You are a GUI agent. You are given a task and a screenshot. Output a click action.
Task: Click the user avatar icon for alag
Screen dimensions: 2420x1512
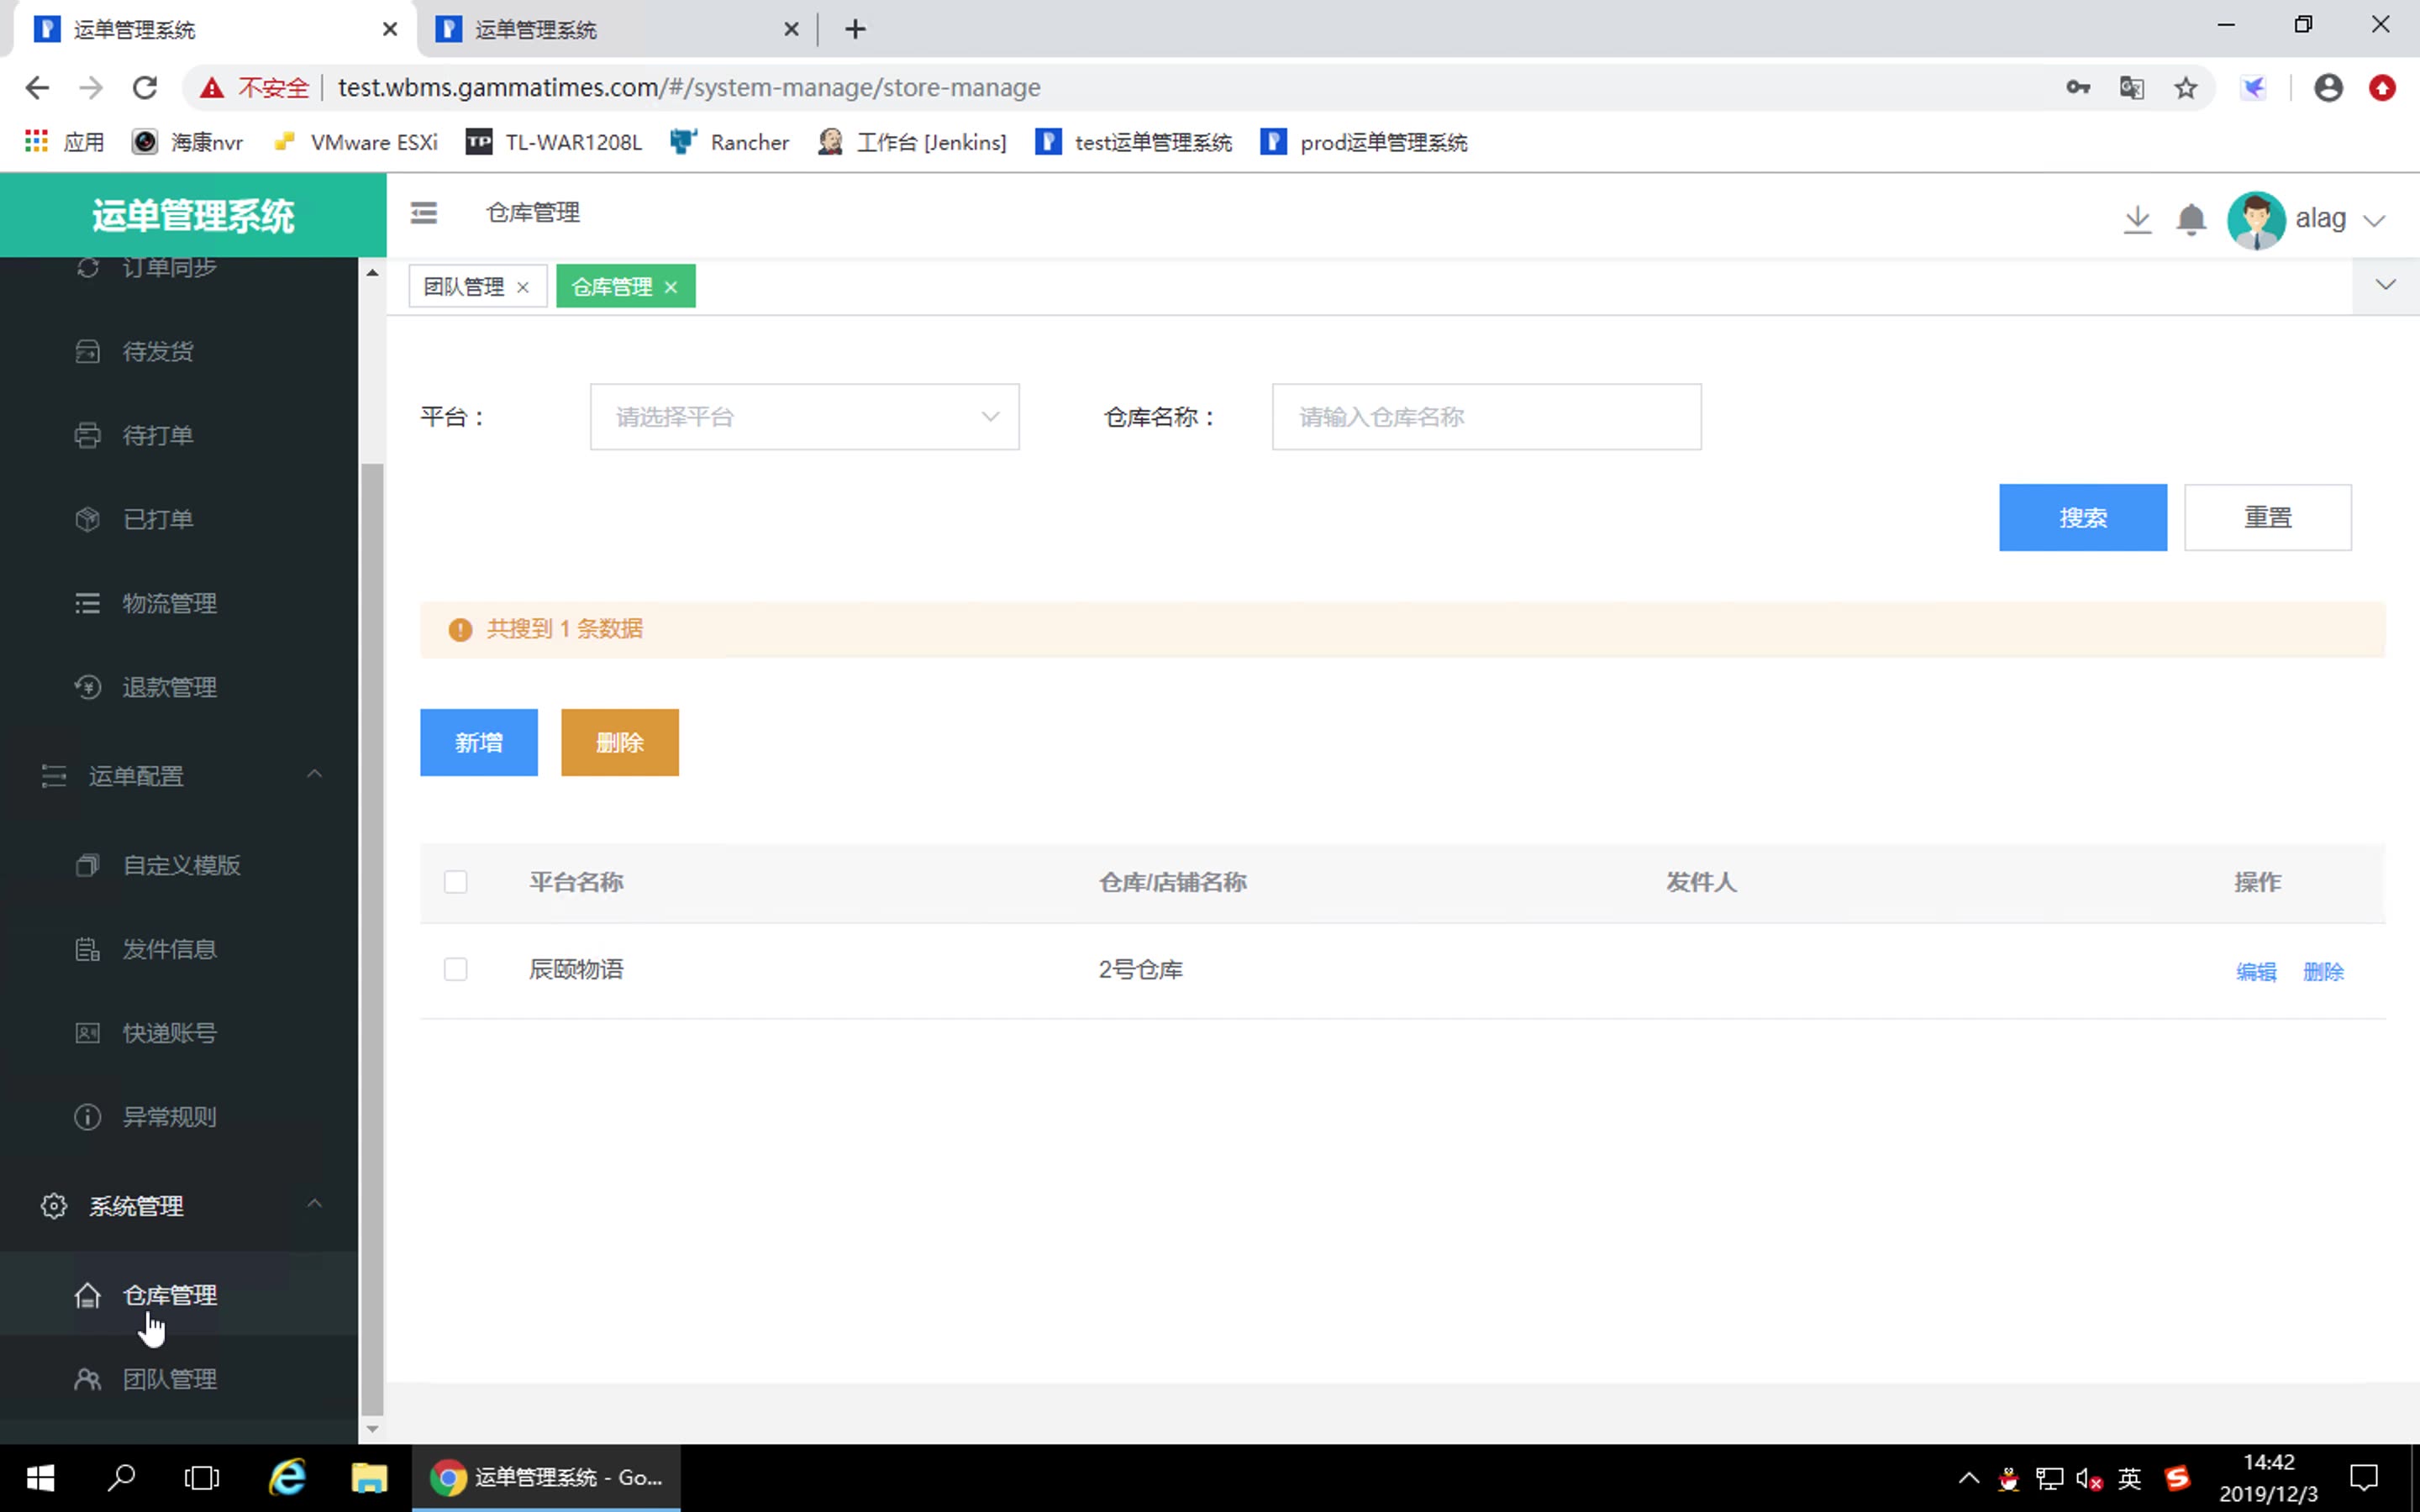(2256, 218)
